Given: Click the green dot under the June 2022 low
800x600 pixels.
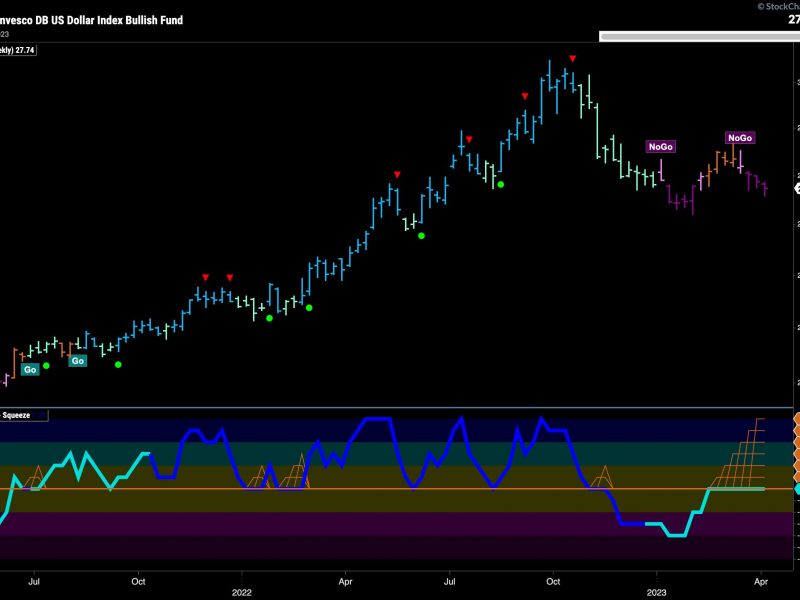Looking at the screenshot, I should coord(421,236).
